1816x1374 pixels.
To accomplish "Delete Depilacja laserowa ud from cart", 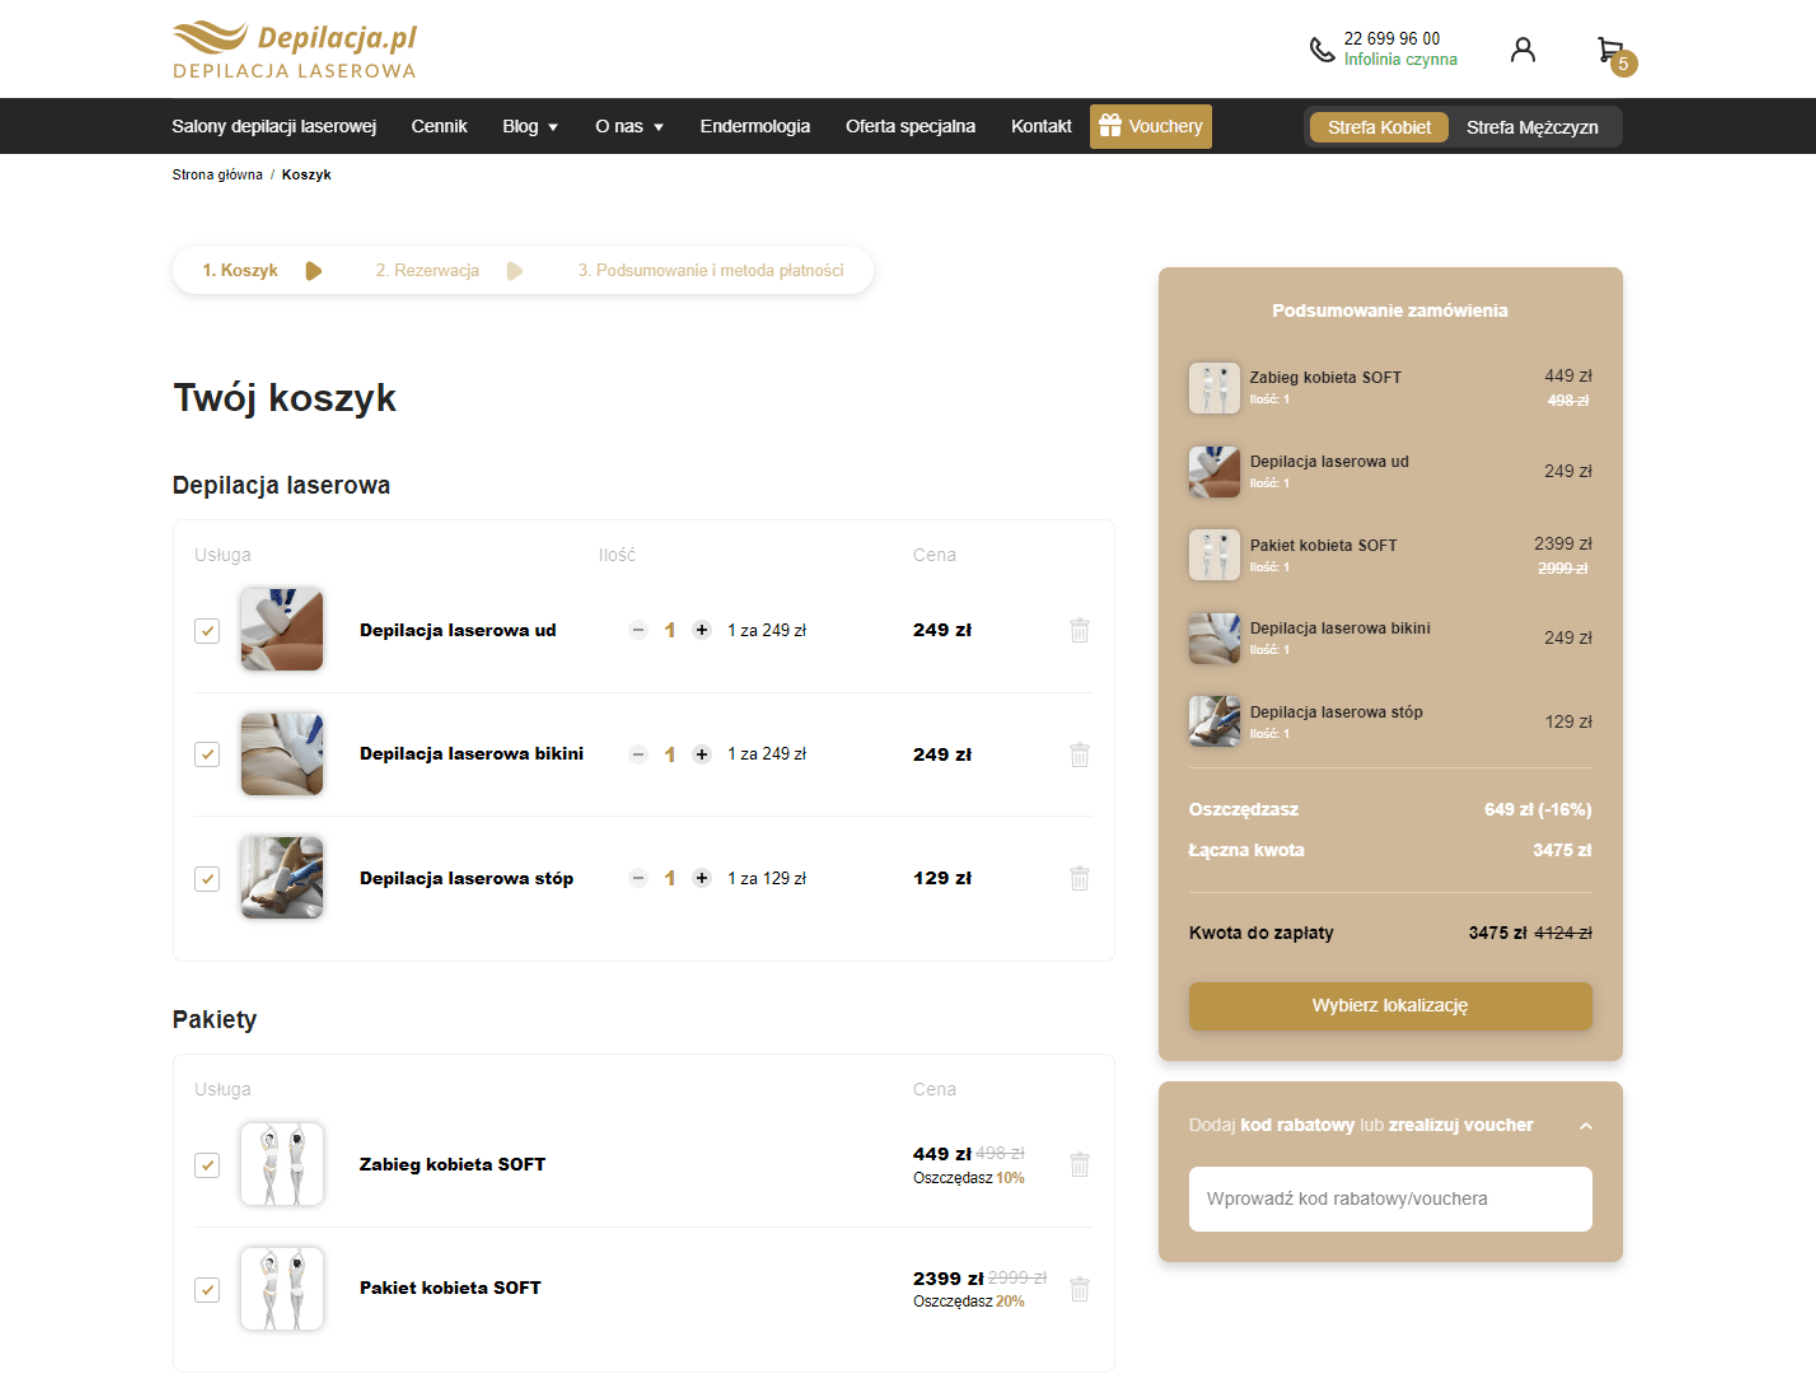I will click(1079, 630).
